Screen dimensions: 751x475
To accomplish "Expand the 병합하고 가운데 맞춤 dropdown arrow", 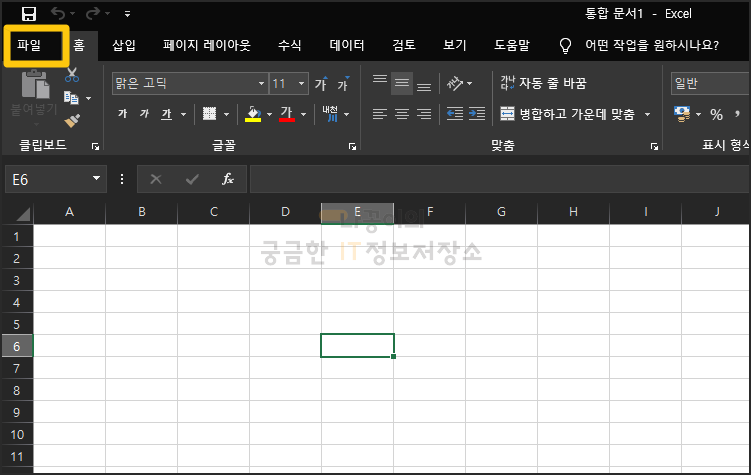I will point(648,114).
